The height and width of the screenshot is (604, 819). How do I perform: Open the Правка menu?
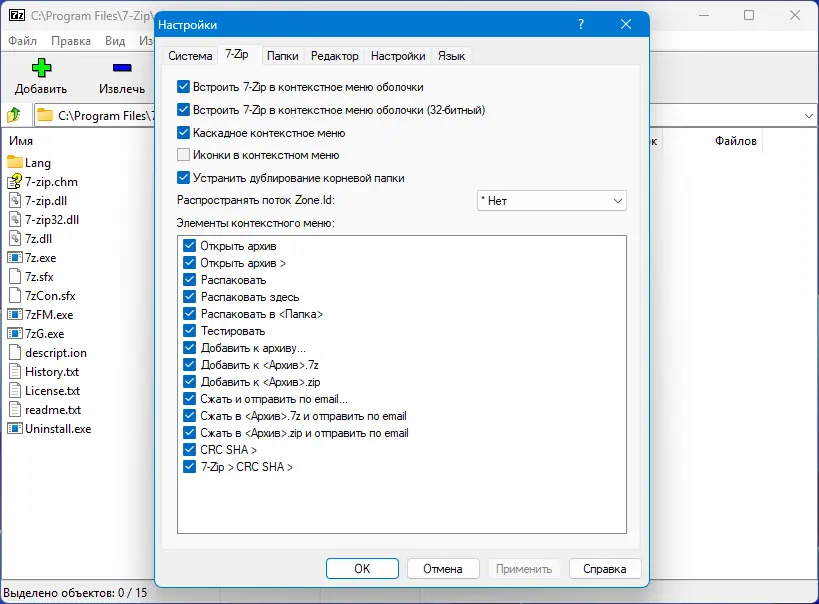click(x=71, y=41)
